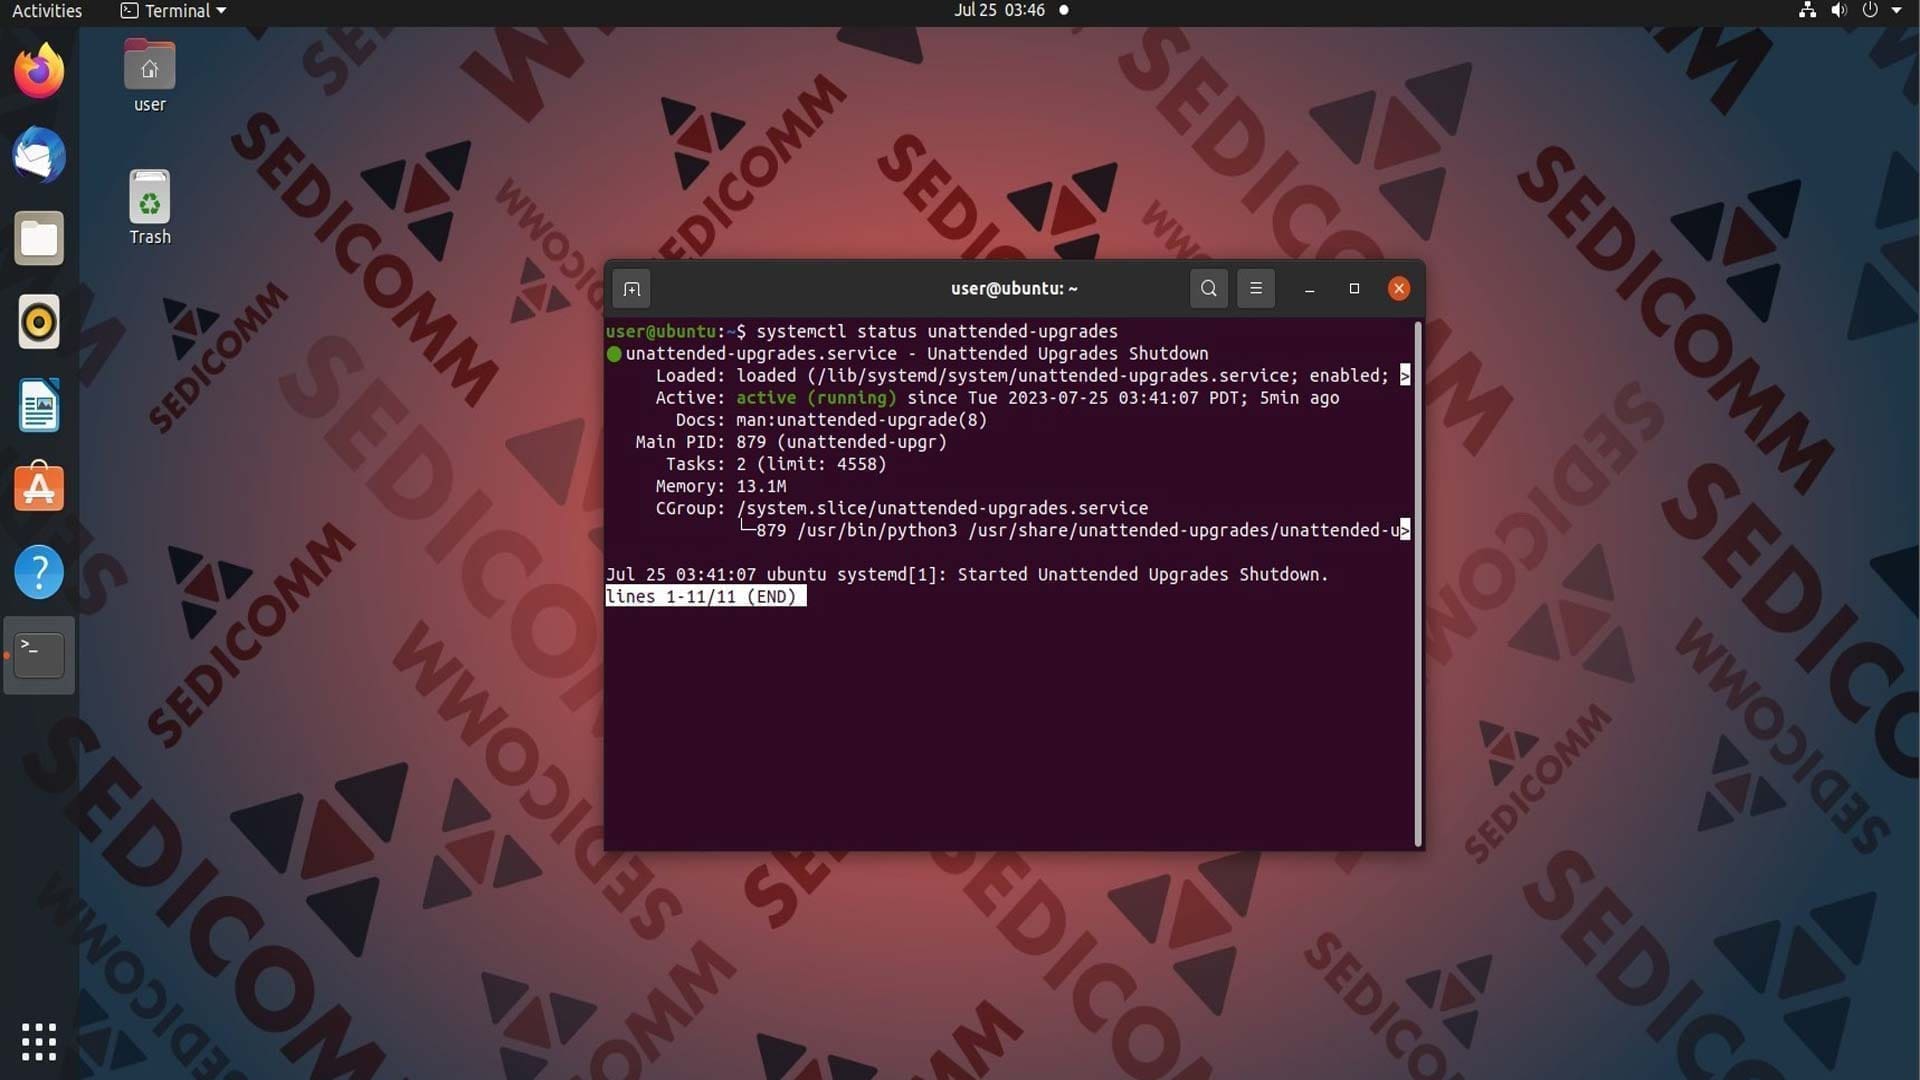Click '/system.slice/unattended-upgrades.service' CGroup text

point(942,509)
